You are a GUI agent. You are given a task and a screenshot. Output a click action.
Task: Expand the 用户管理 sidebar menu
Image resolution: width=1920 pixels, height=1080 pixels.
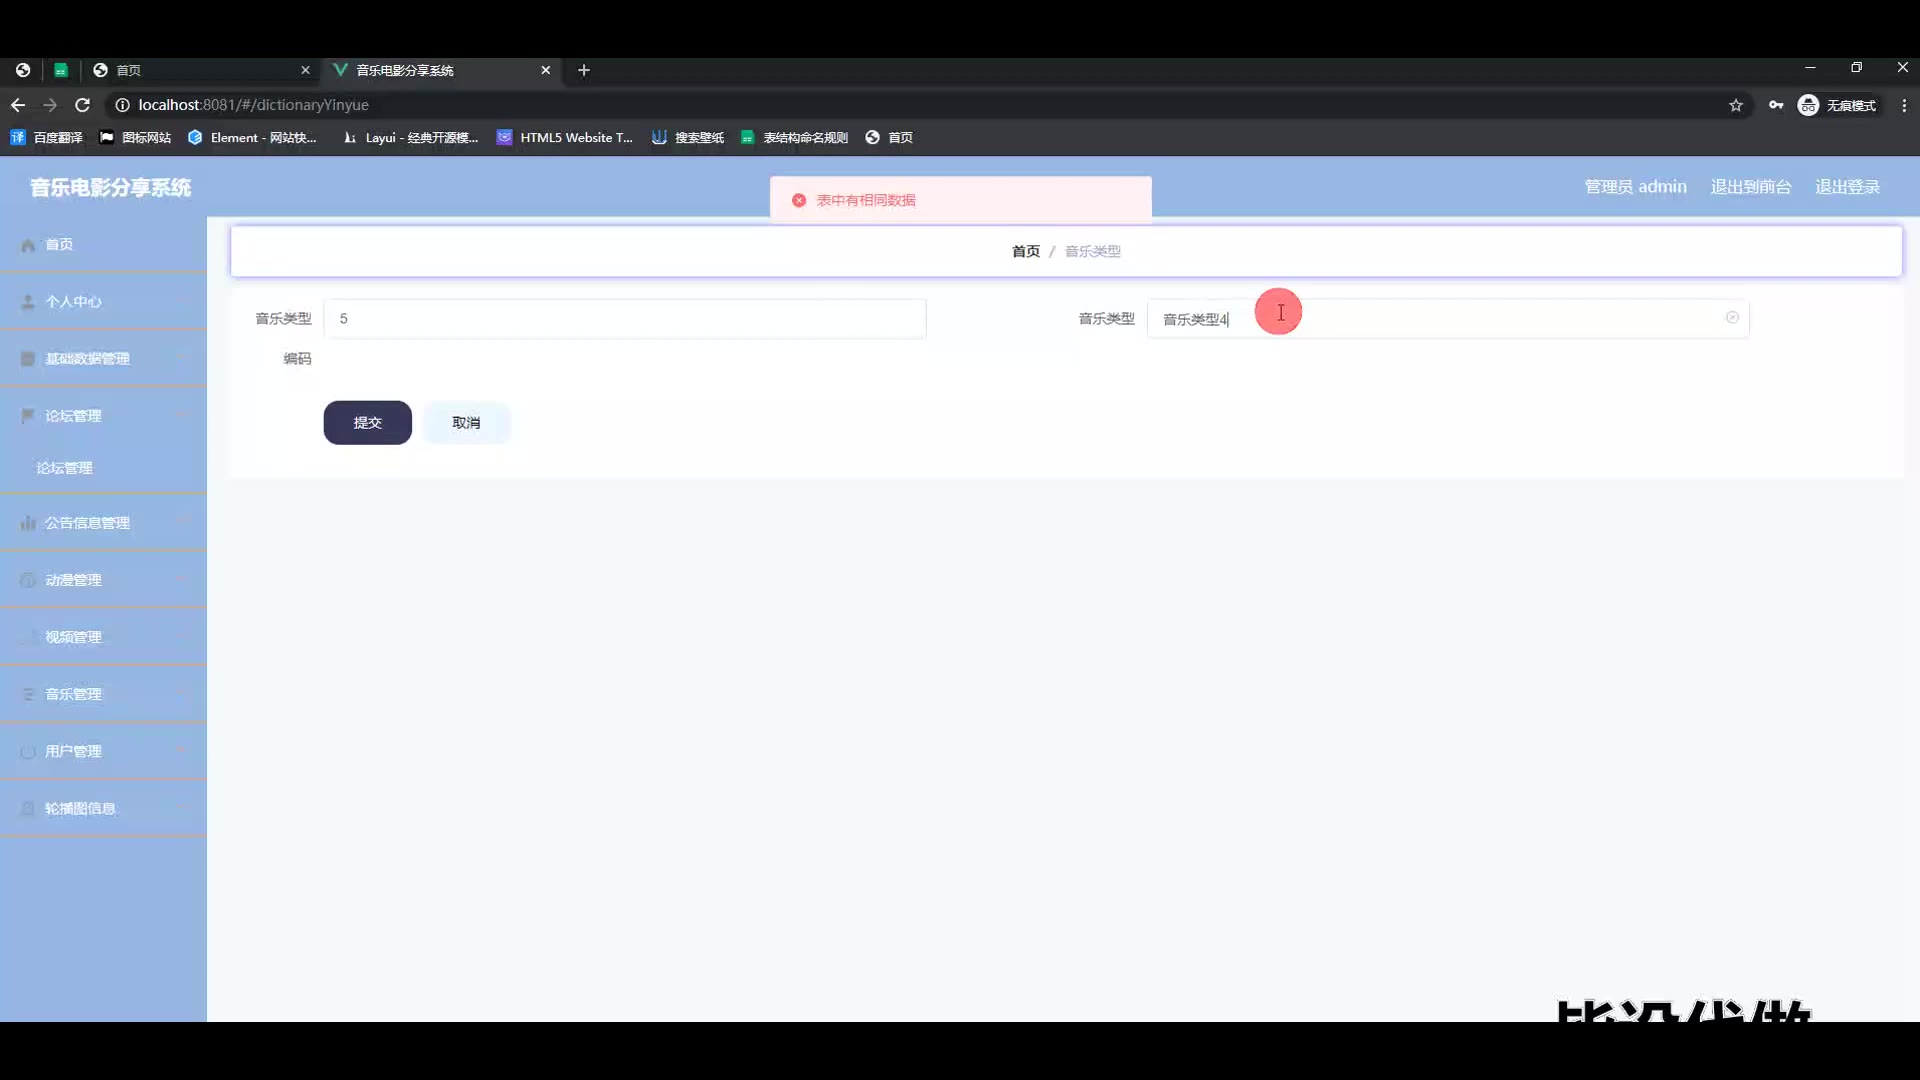point(74,751)
